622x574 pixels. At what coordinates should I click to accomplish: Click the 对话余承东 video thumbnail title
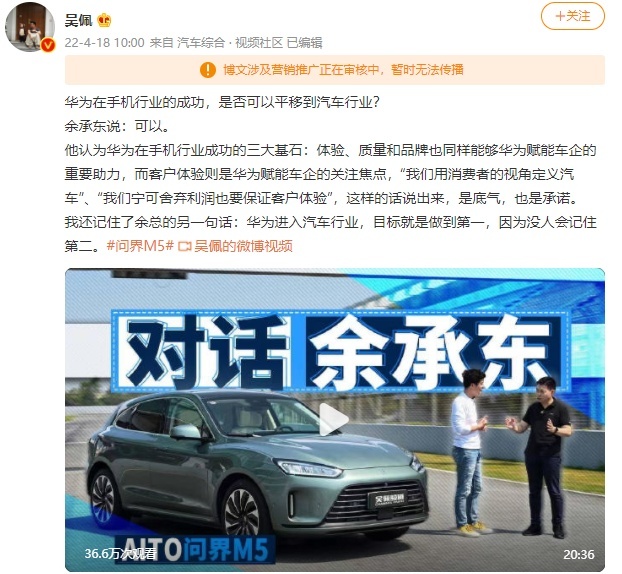tap(340, 351)
